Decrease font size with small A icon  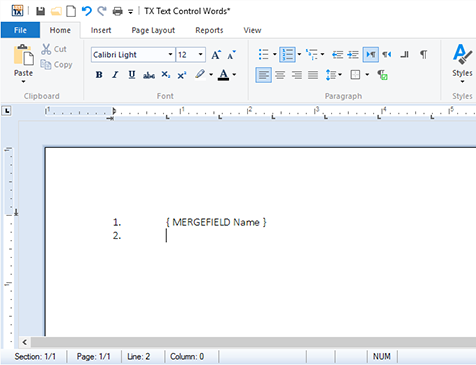tap(231, 55)
